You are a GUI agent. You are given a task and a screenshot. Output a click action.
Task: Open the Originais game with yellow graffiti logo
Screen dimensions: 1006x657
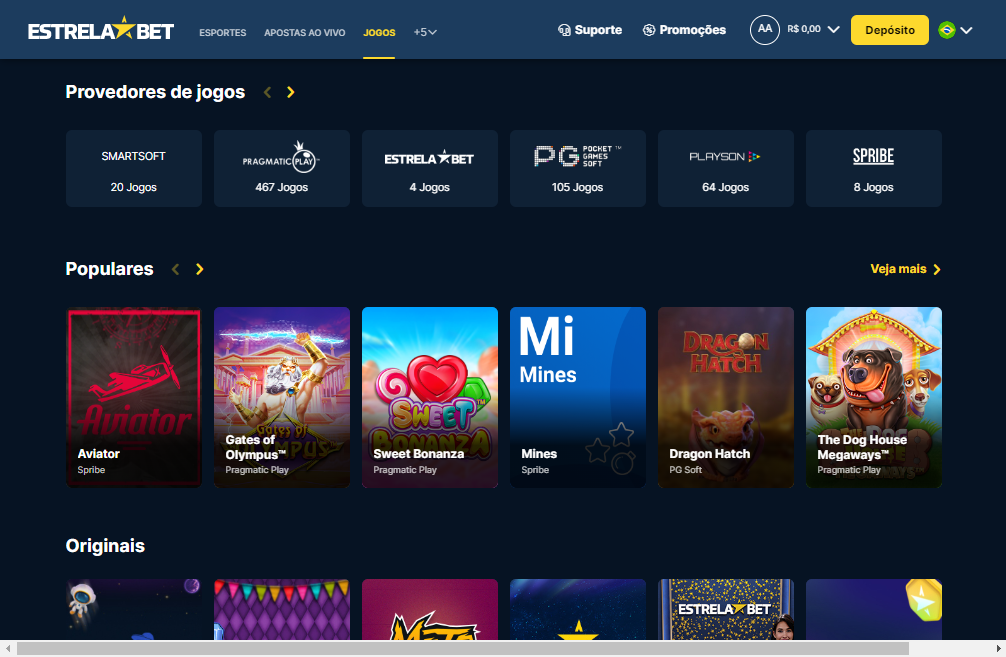[430, 610]
